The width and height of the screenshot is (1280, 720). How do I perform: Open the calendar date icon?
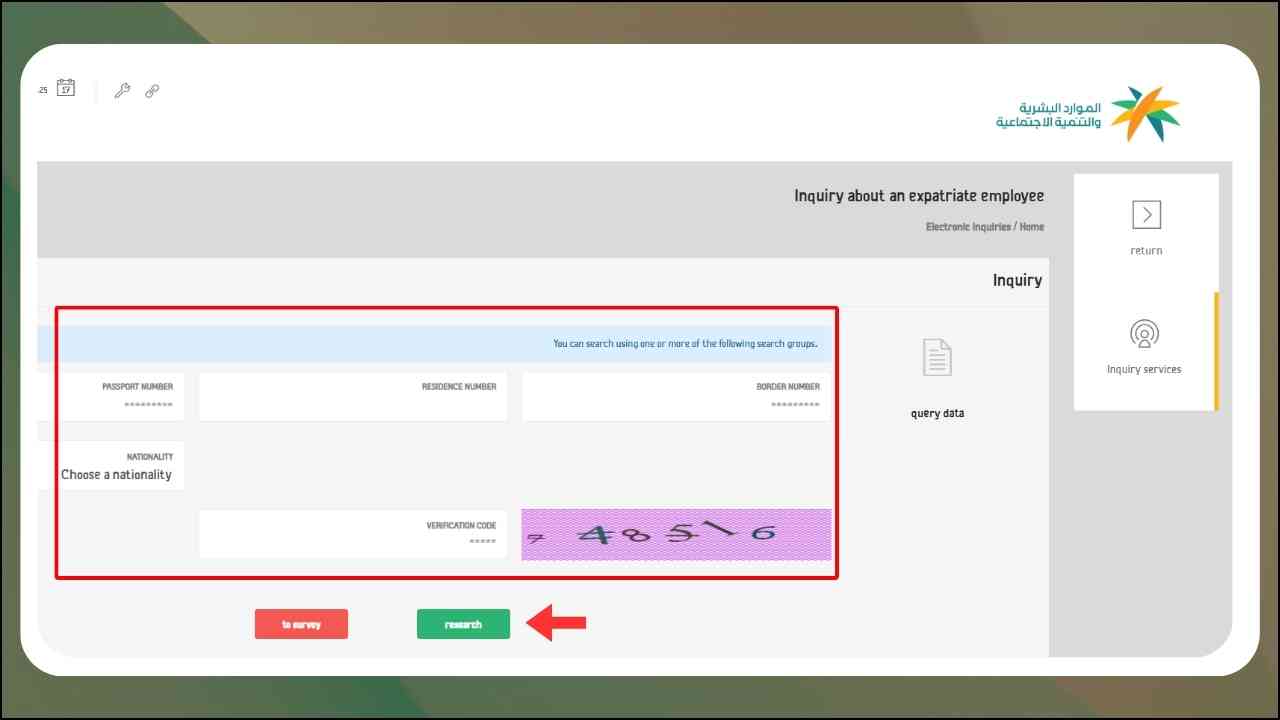65,89
